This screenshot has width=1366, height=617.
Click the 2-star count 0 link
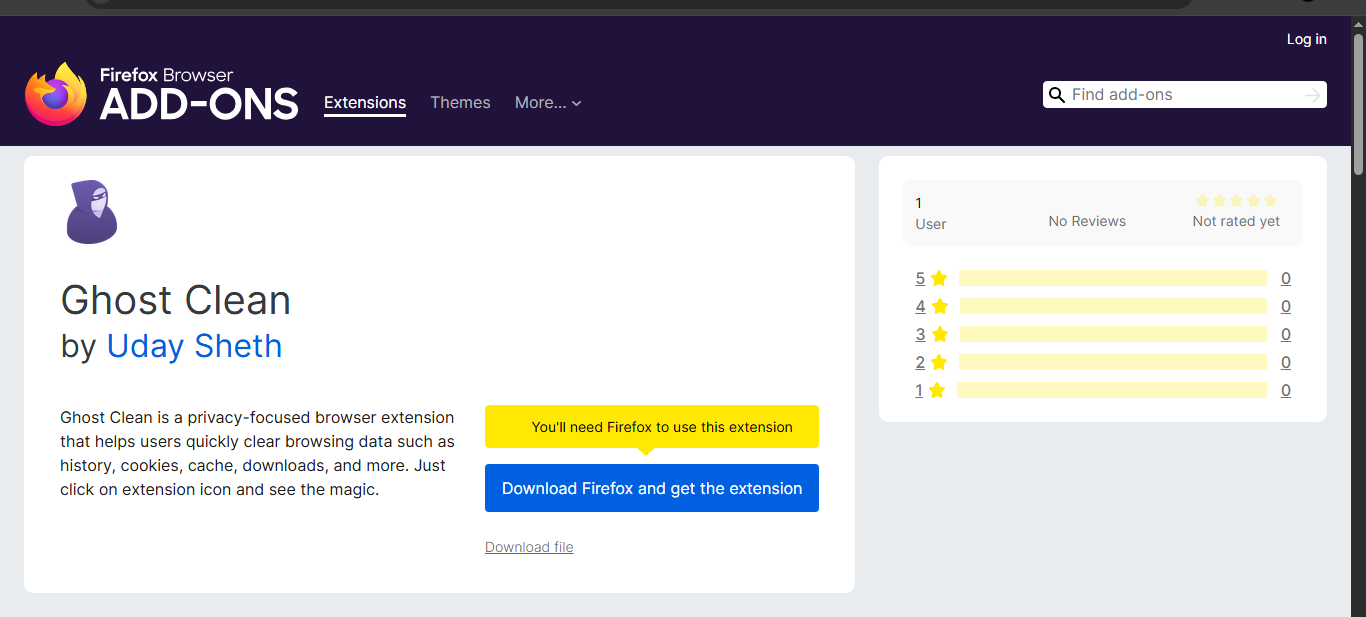1286,363
